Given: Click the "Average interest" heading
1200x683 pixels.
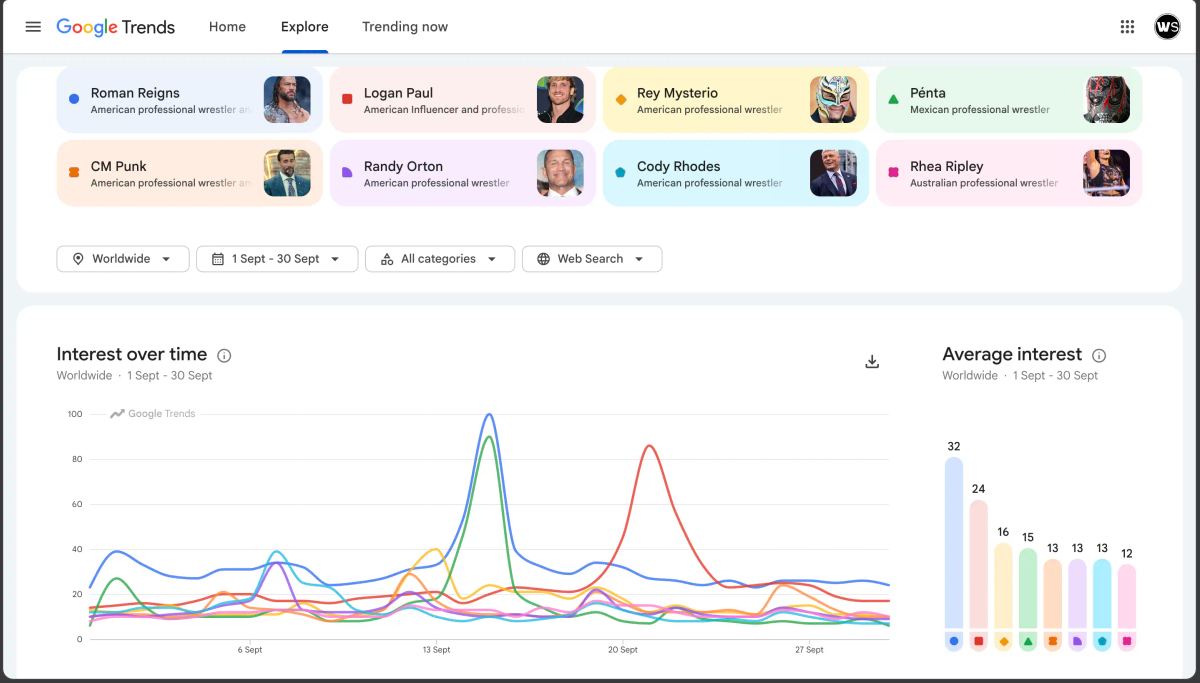Looking at the screenshot, I should [x=1012, y=354].
